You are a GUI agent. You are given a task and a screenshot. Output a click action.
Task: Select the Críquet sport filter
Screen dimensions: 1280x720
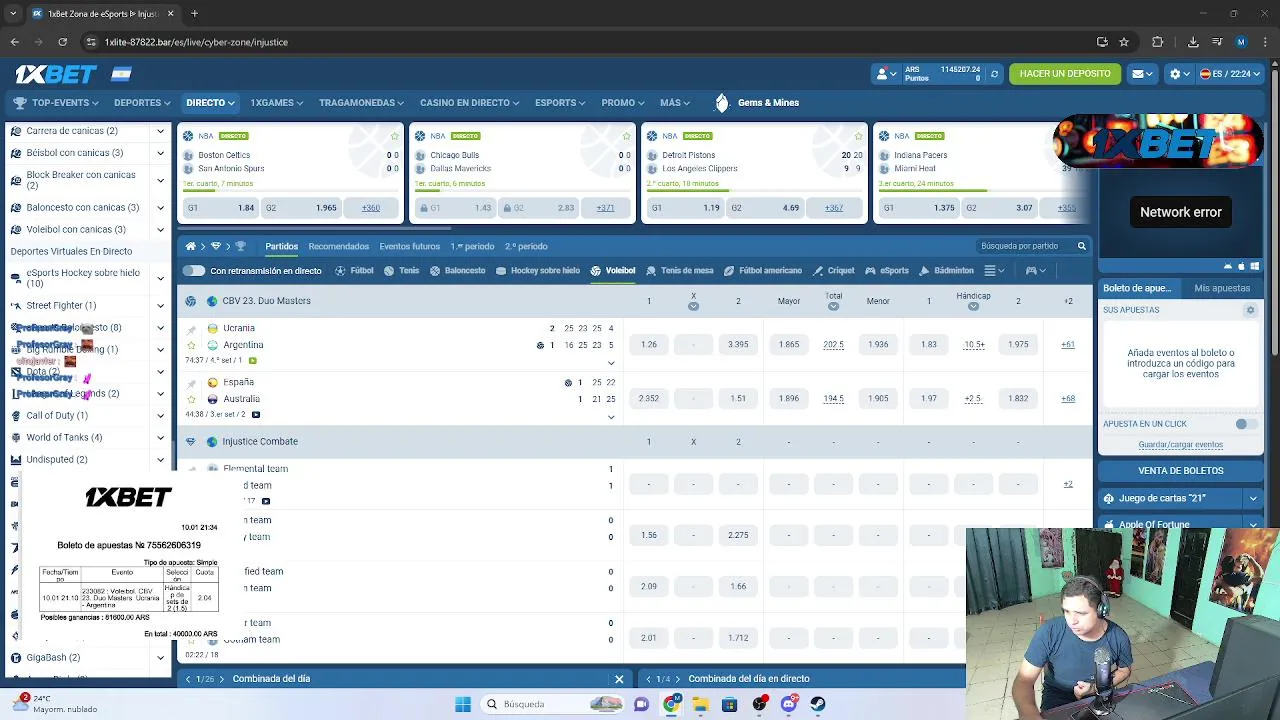click(x=833, y=271)
